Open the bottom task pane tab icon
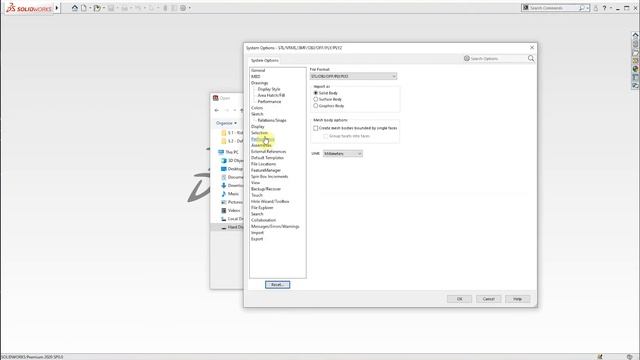Image resolution: width=640 pixels, height=360 pixels. (635, 85)
